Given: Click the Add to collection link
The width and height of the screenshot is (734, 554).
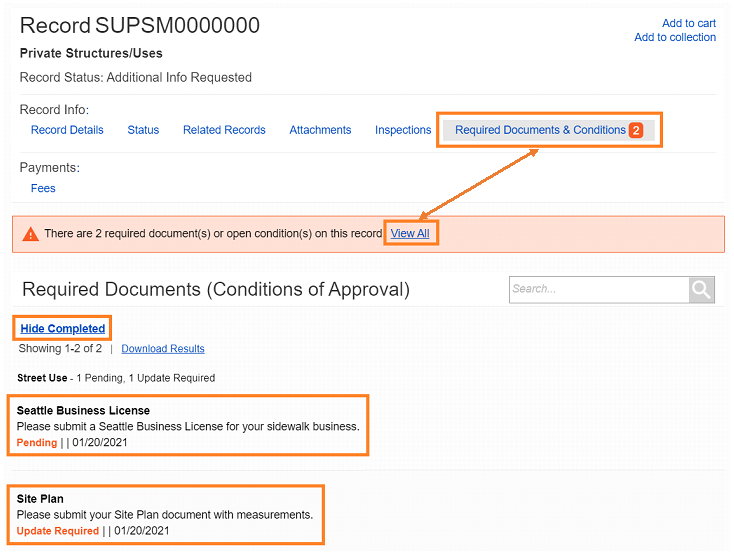Looking at the screenshot, I should [x=675, y=37].
